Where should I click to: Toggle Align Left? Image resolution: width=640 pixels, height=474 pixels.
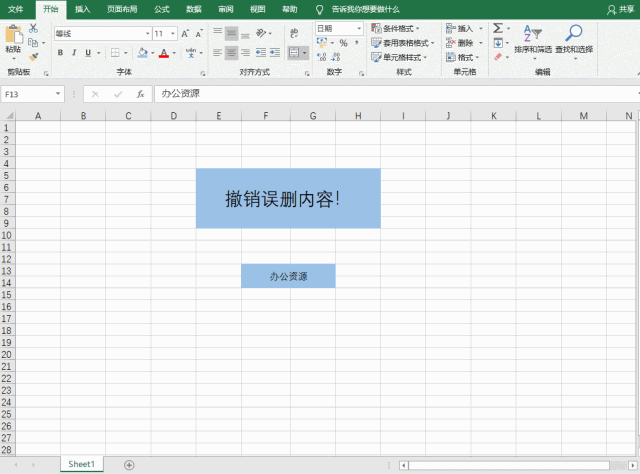tap(218, 52)
